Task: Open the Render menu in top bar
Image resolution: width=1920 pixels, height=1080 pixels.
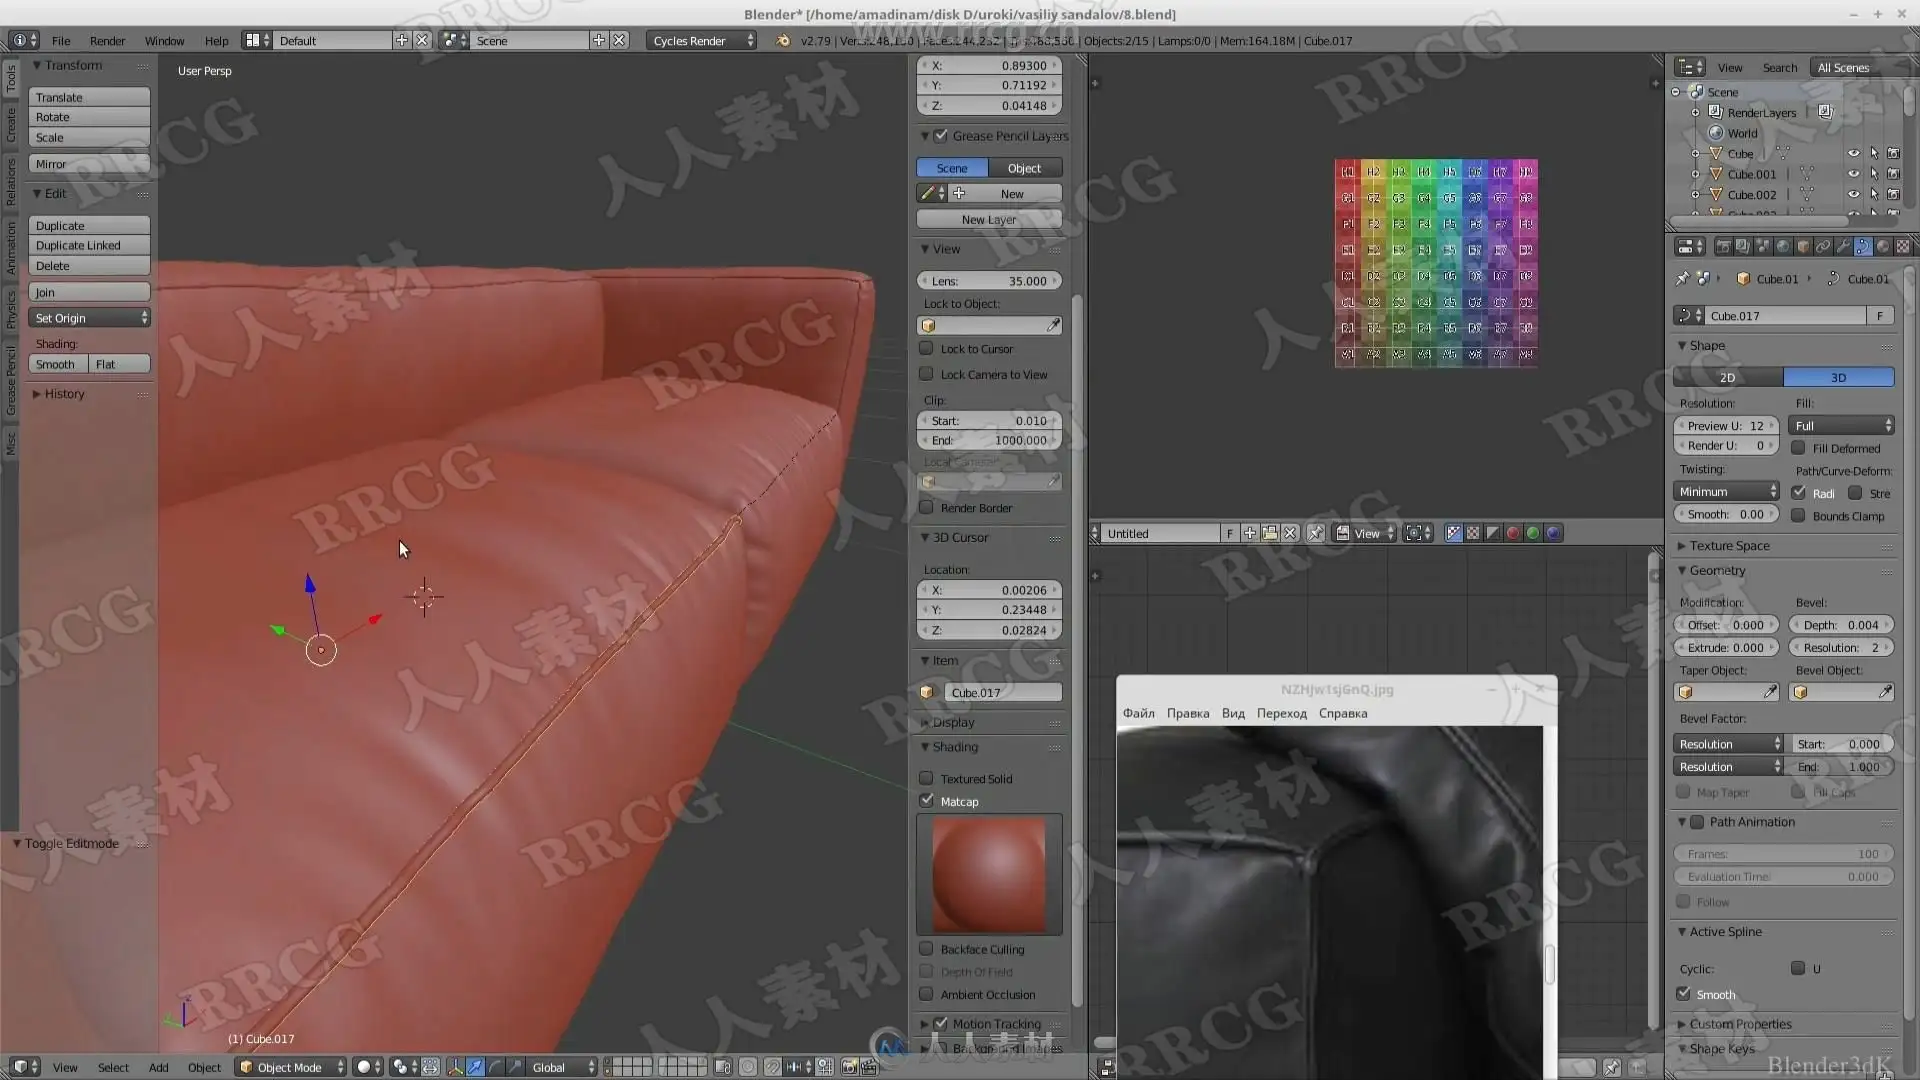Action: (x=107, y=41)
